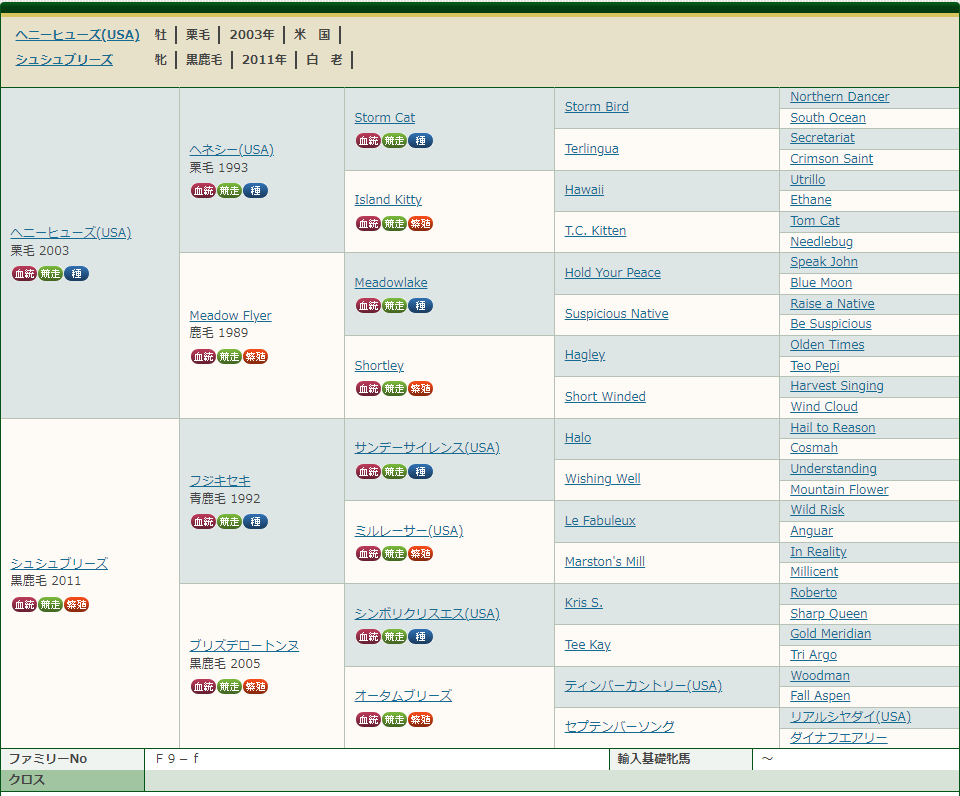Image resolution: width=960 pixels, height=796 pixels.
Task: Open the シュシュブリーズ link in the top header
Action: pyautogui.click(x=64, y=59)
